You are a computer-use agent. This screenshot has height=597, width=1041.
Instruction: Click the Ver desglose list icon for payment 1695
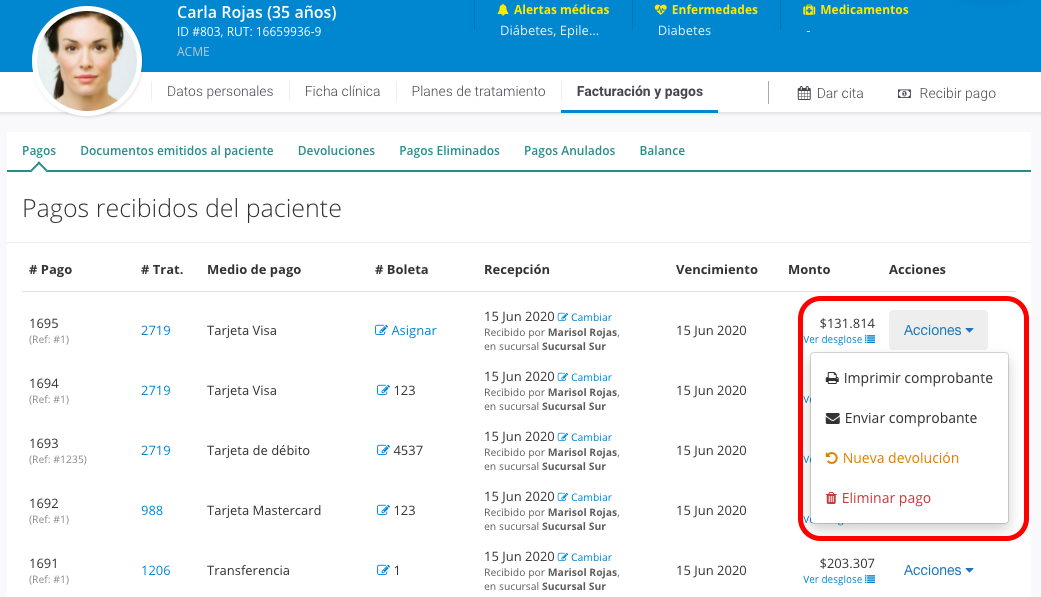coord(869,339)
